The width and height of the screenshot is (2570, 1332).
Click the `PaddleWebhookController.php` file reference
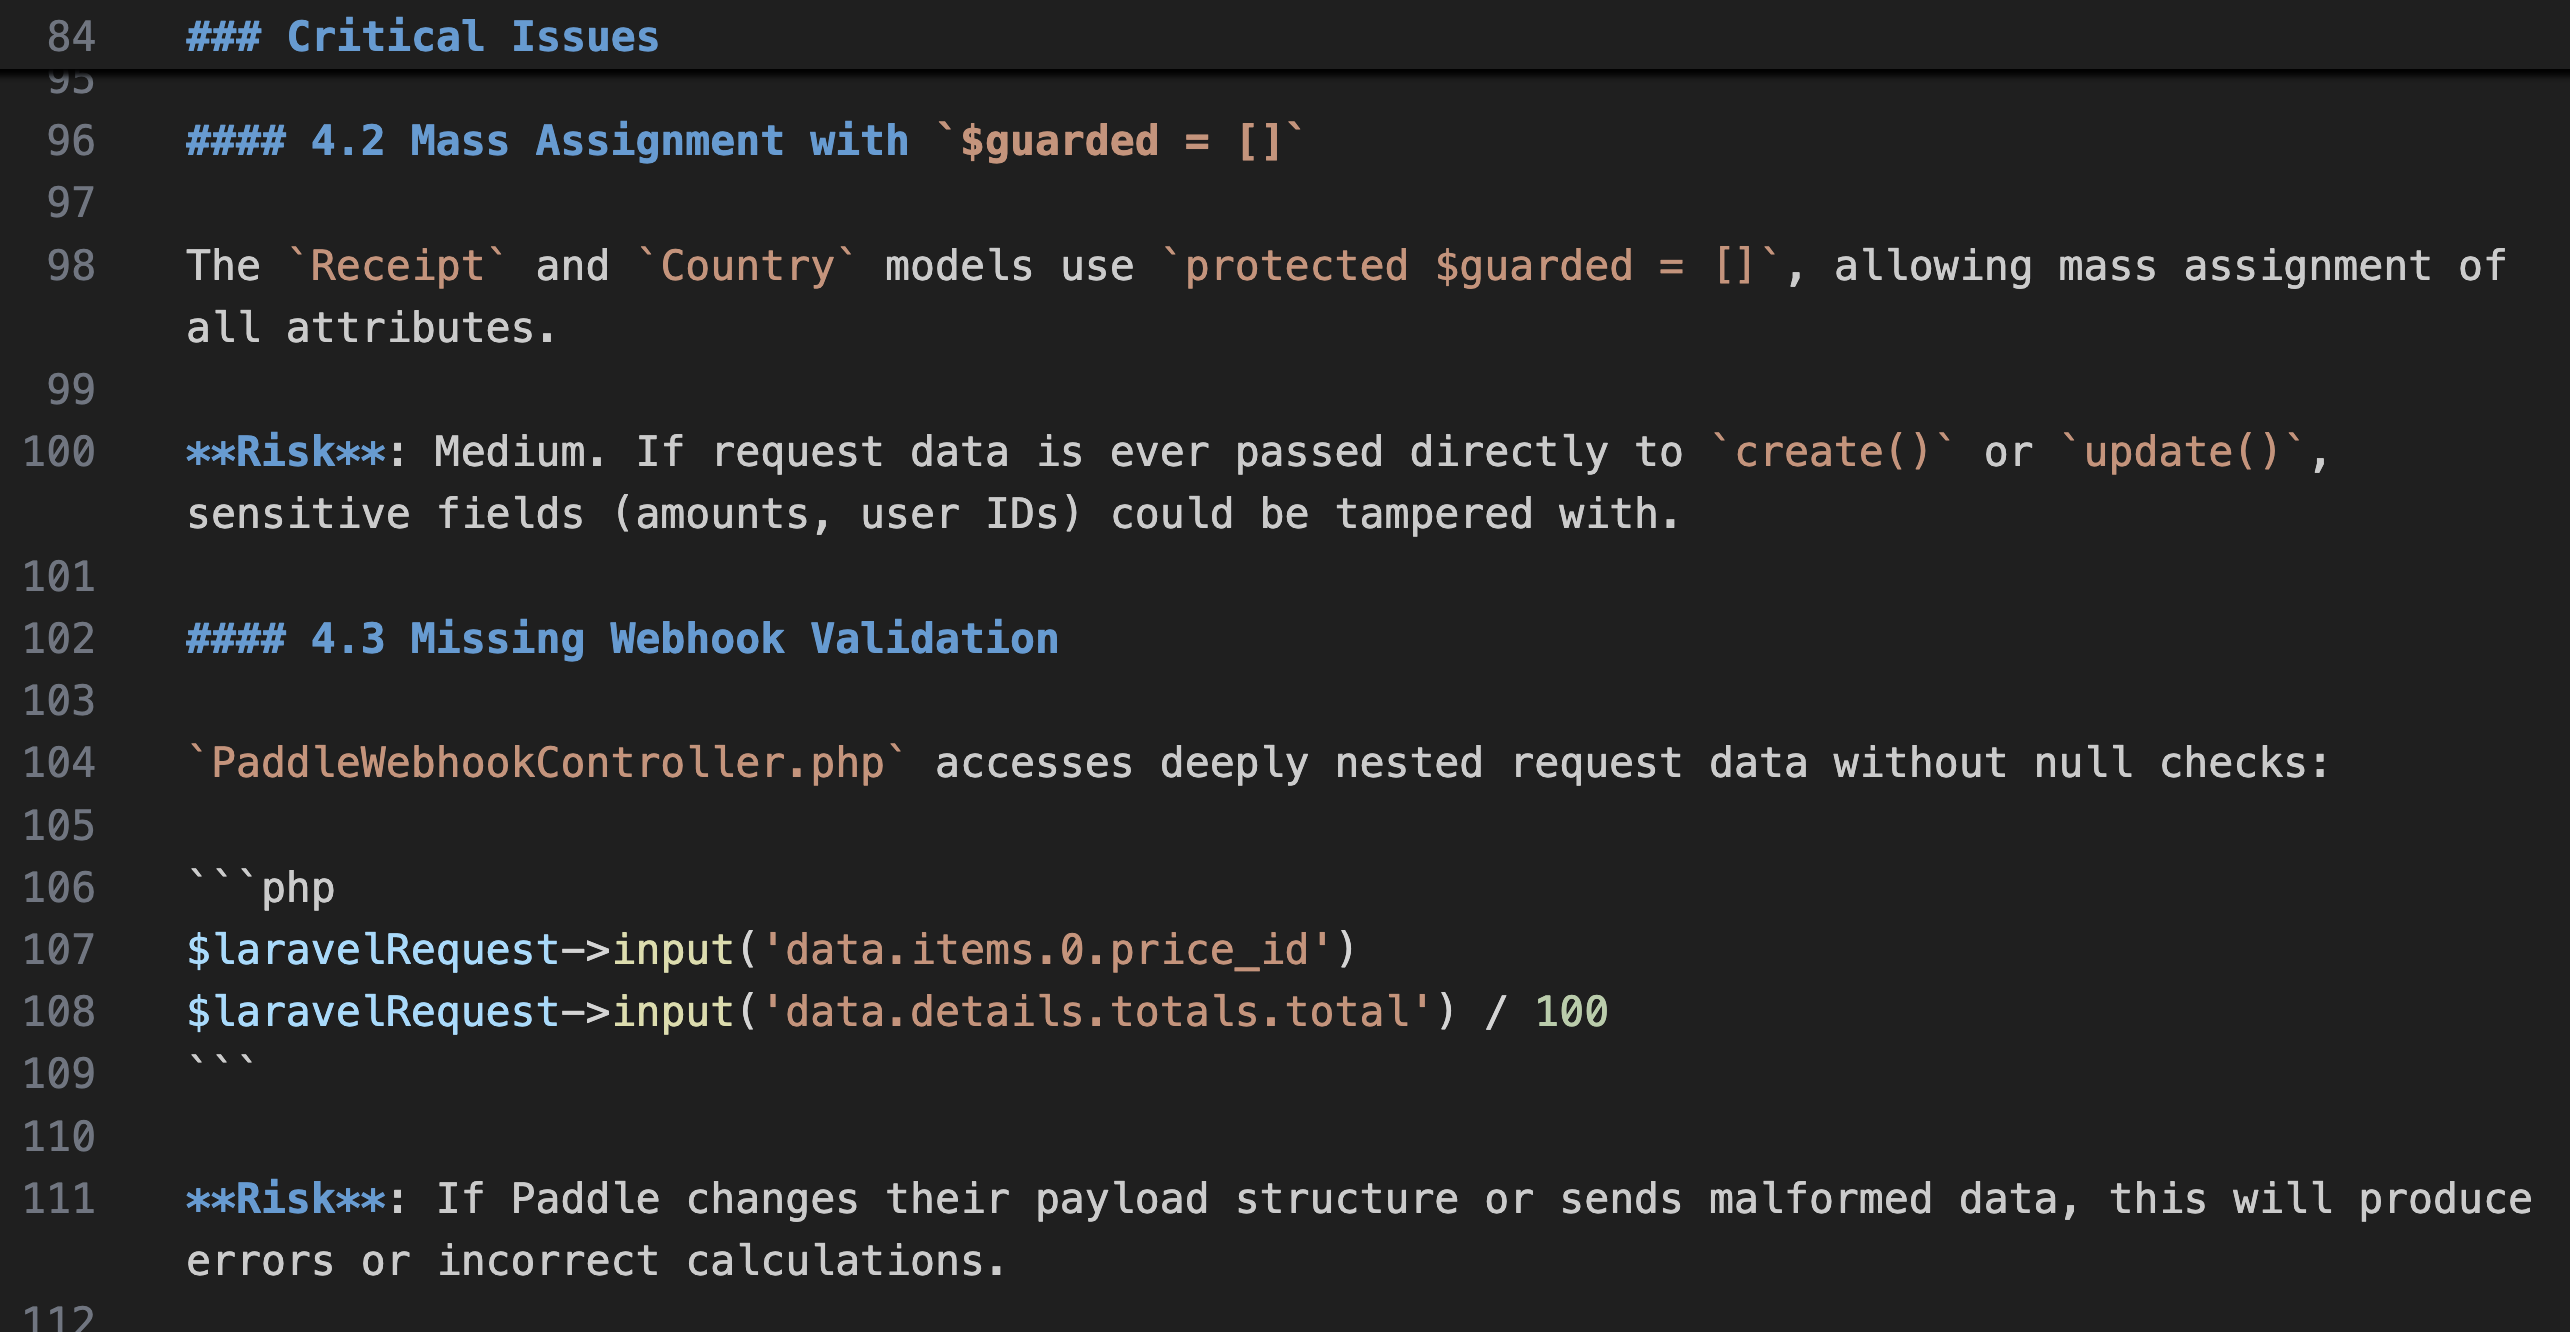click(547, 763)
